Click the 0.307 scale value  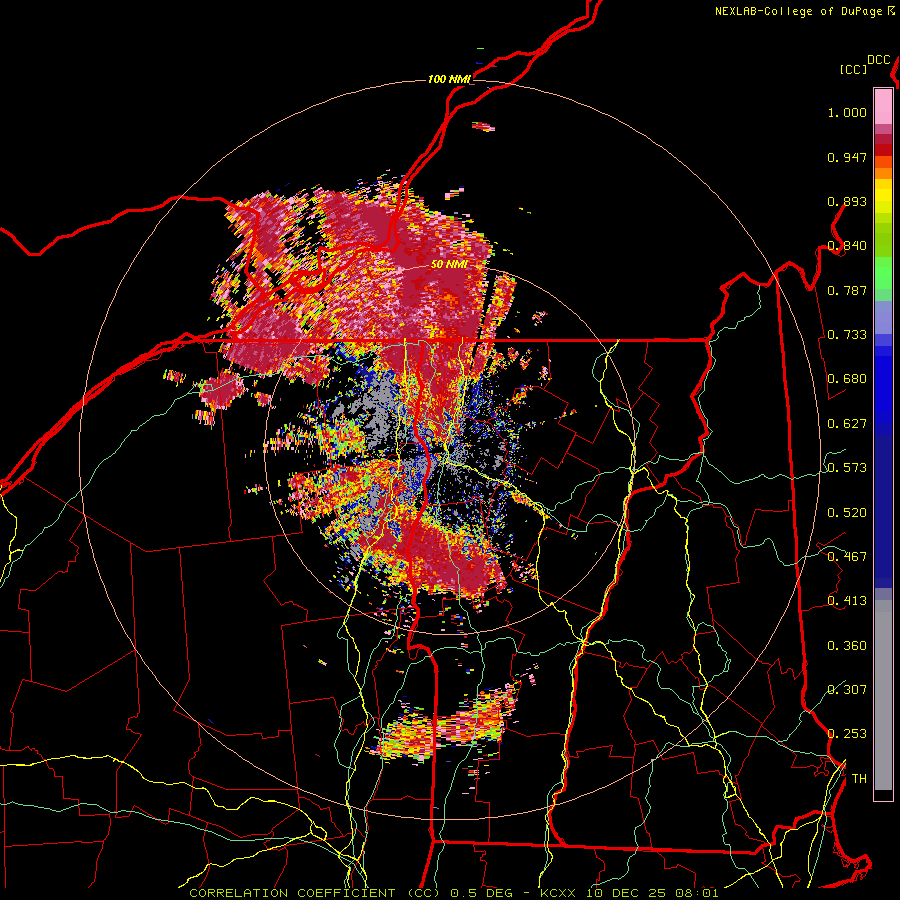847,690
